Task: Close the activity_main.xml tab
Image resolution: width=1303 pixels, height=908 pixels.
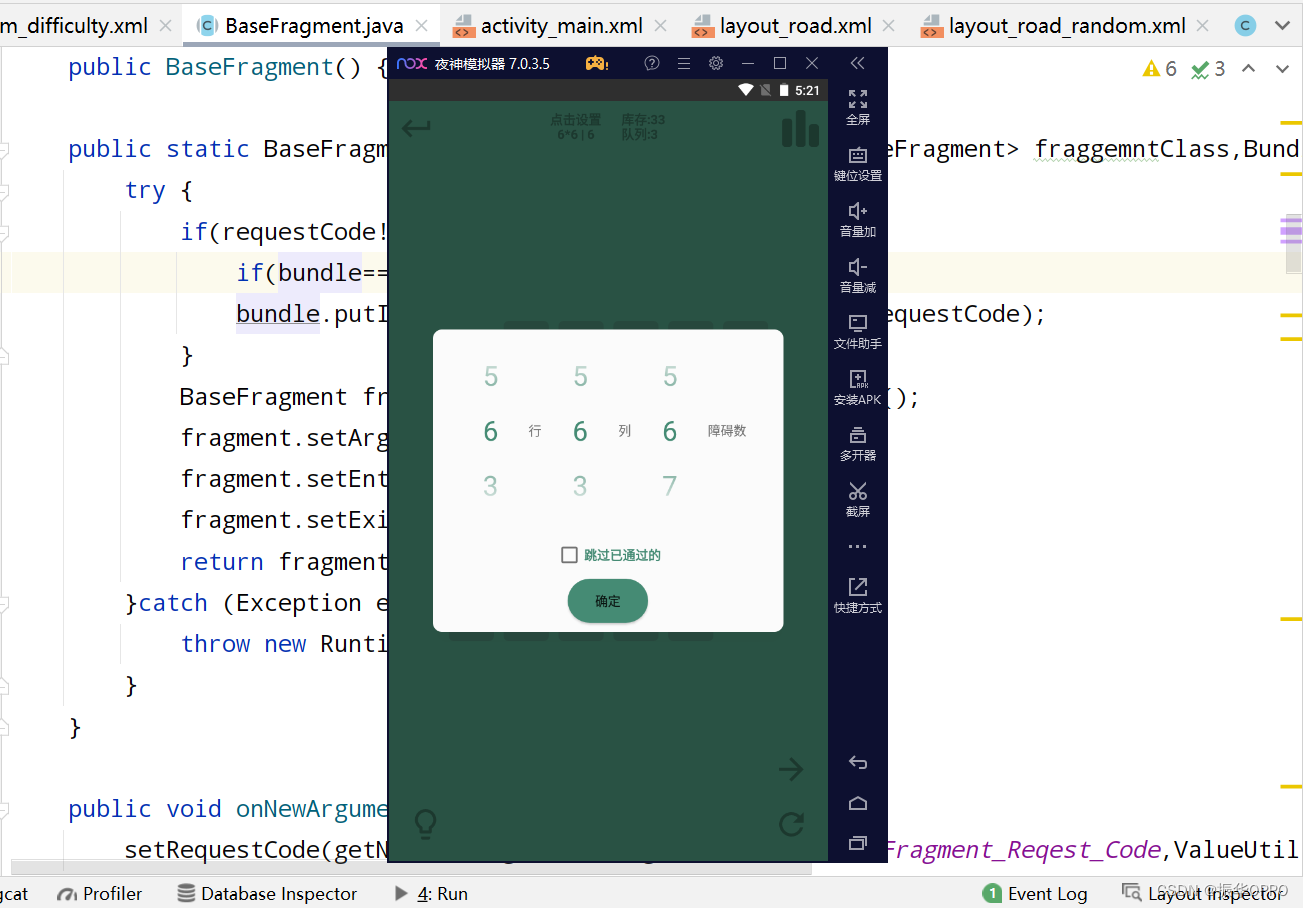Action: [x=662, y=27]
